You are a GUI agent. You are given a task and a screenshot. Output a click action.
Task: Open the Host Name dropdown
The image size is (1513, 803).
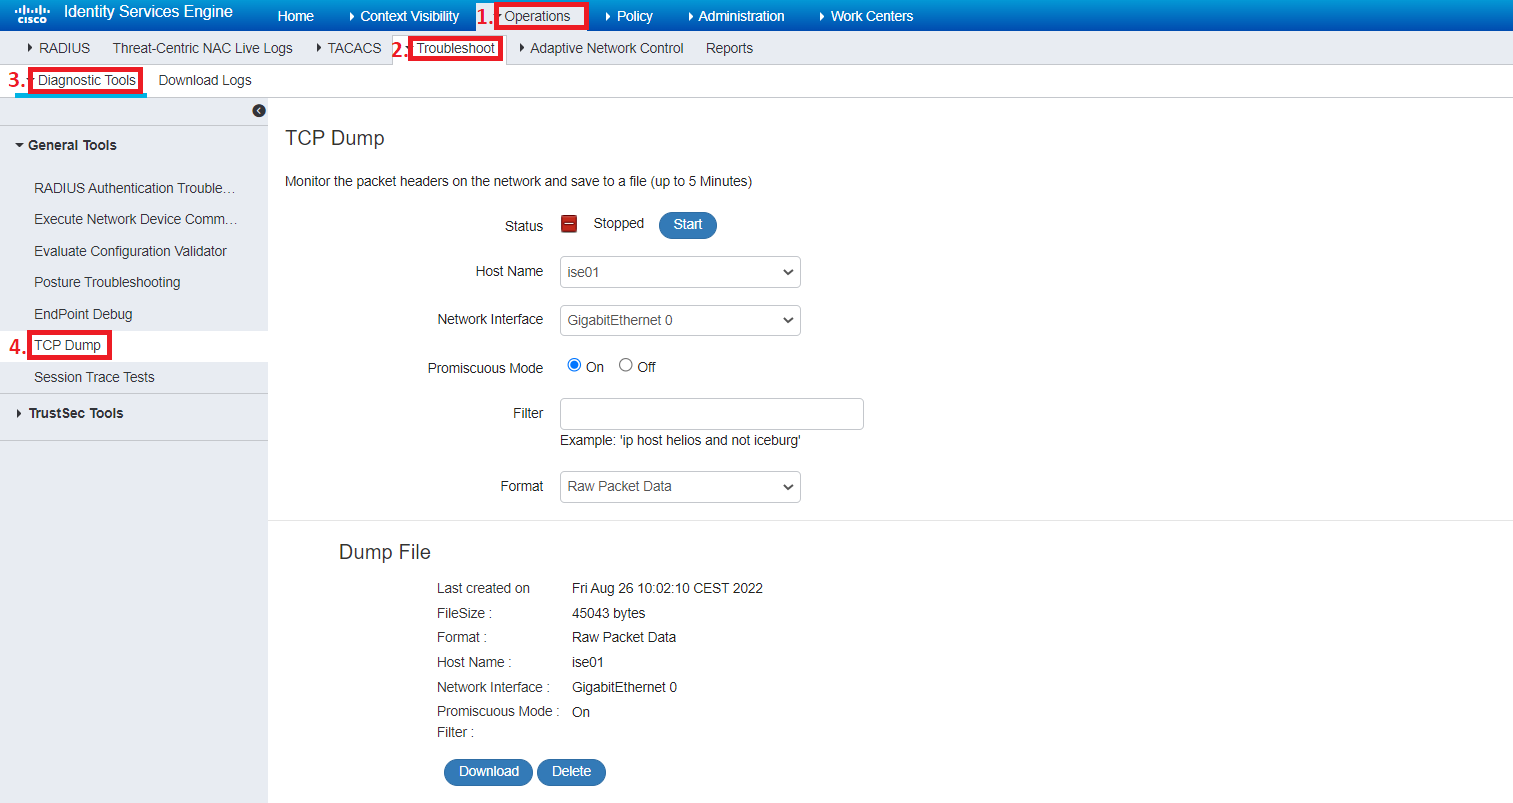pos(680,272)
